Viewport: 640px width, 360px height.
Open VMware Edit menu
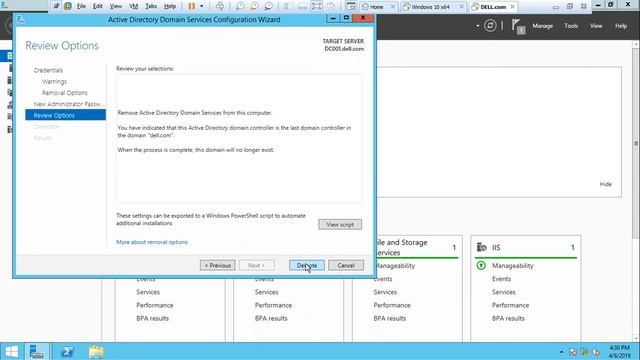click(x=98, y=6)
